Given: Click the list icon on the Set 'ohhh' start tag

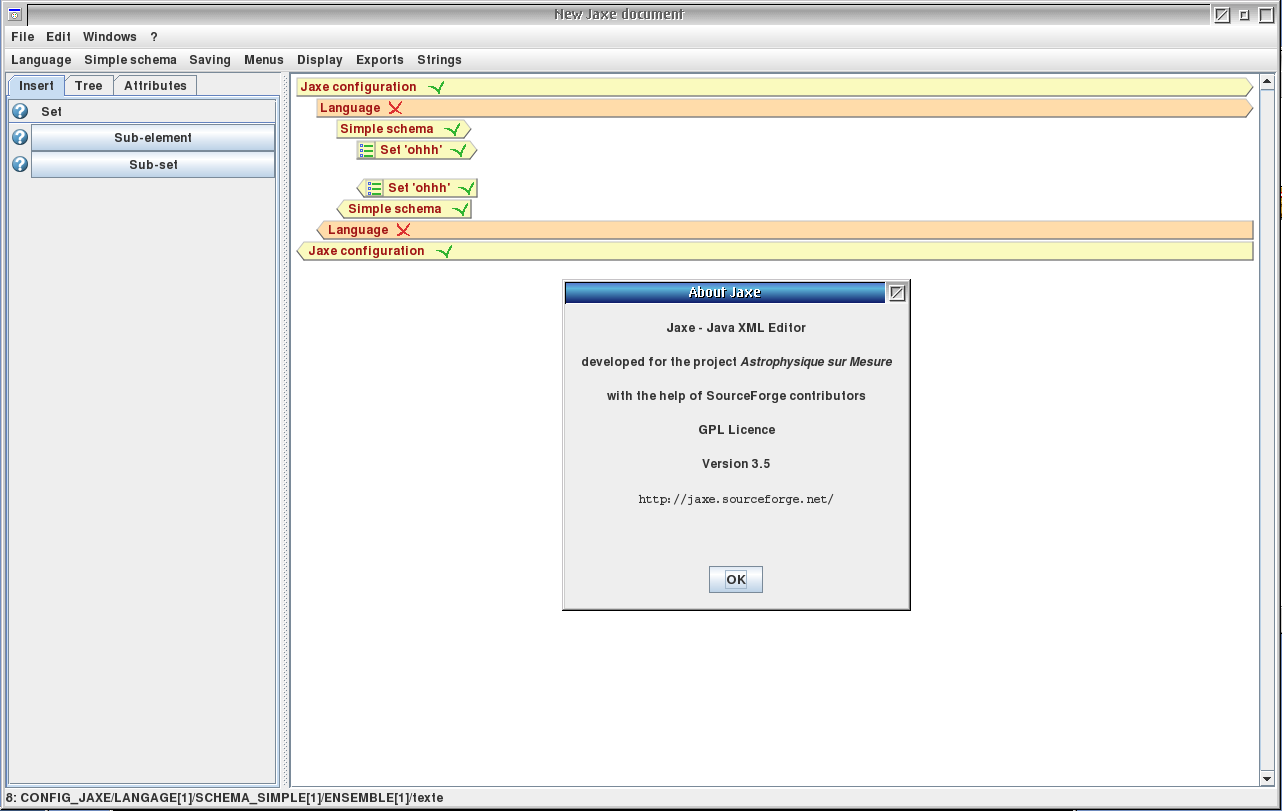Looking at the screenshot, I should (x=367, y=150).
